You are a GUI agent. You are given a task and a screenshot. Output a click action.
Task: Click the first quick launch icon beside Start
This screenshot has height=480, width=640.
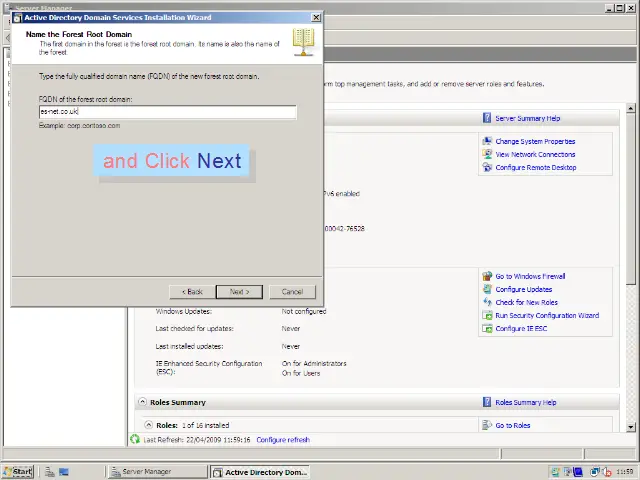[x=49, y=472]
